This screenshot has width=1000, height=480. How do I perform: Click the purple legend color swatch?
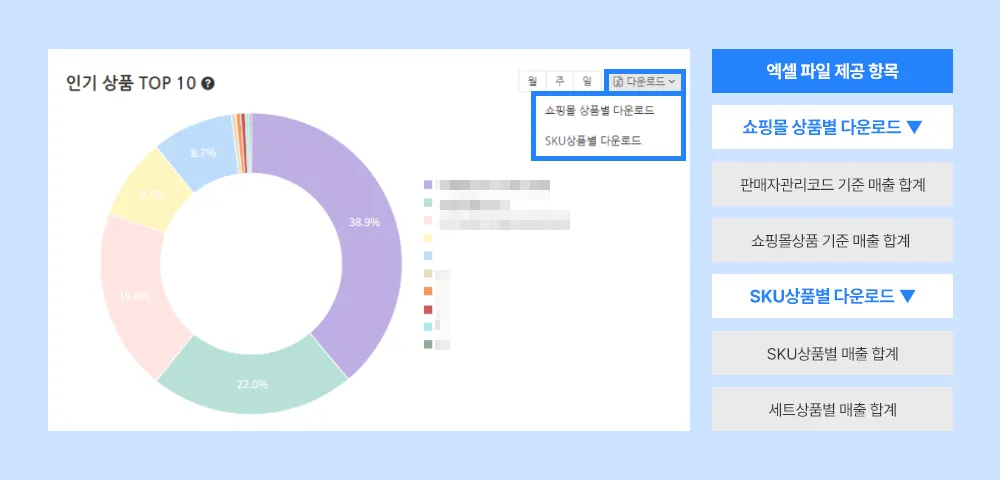point(428,185)
